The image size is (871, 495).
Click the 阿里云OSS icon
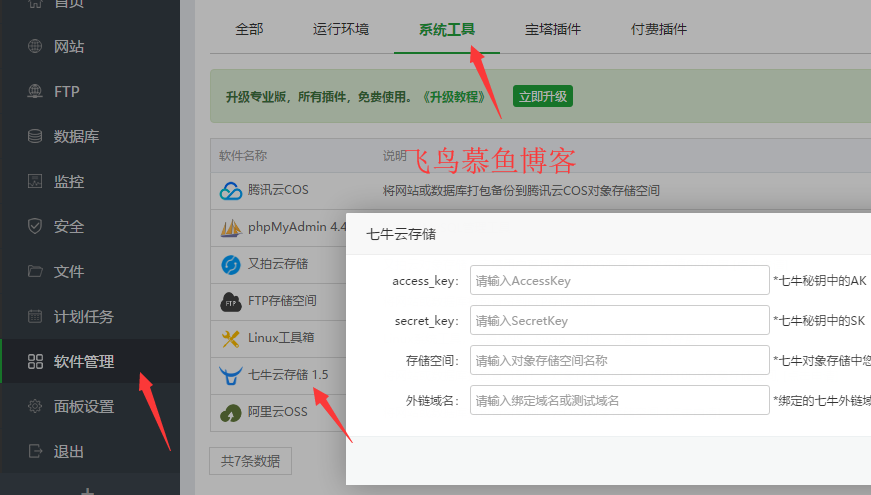tap(231, 411)
